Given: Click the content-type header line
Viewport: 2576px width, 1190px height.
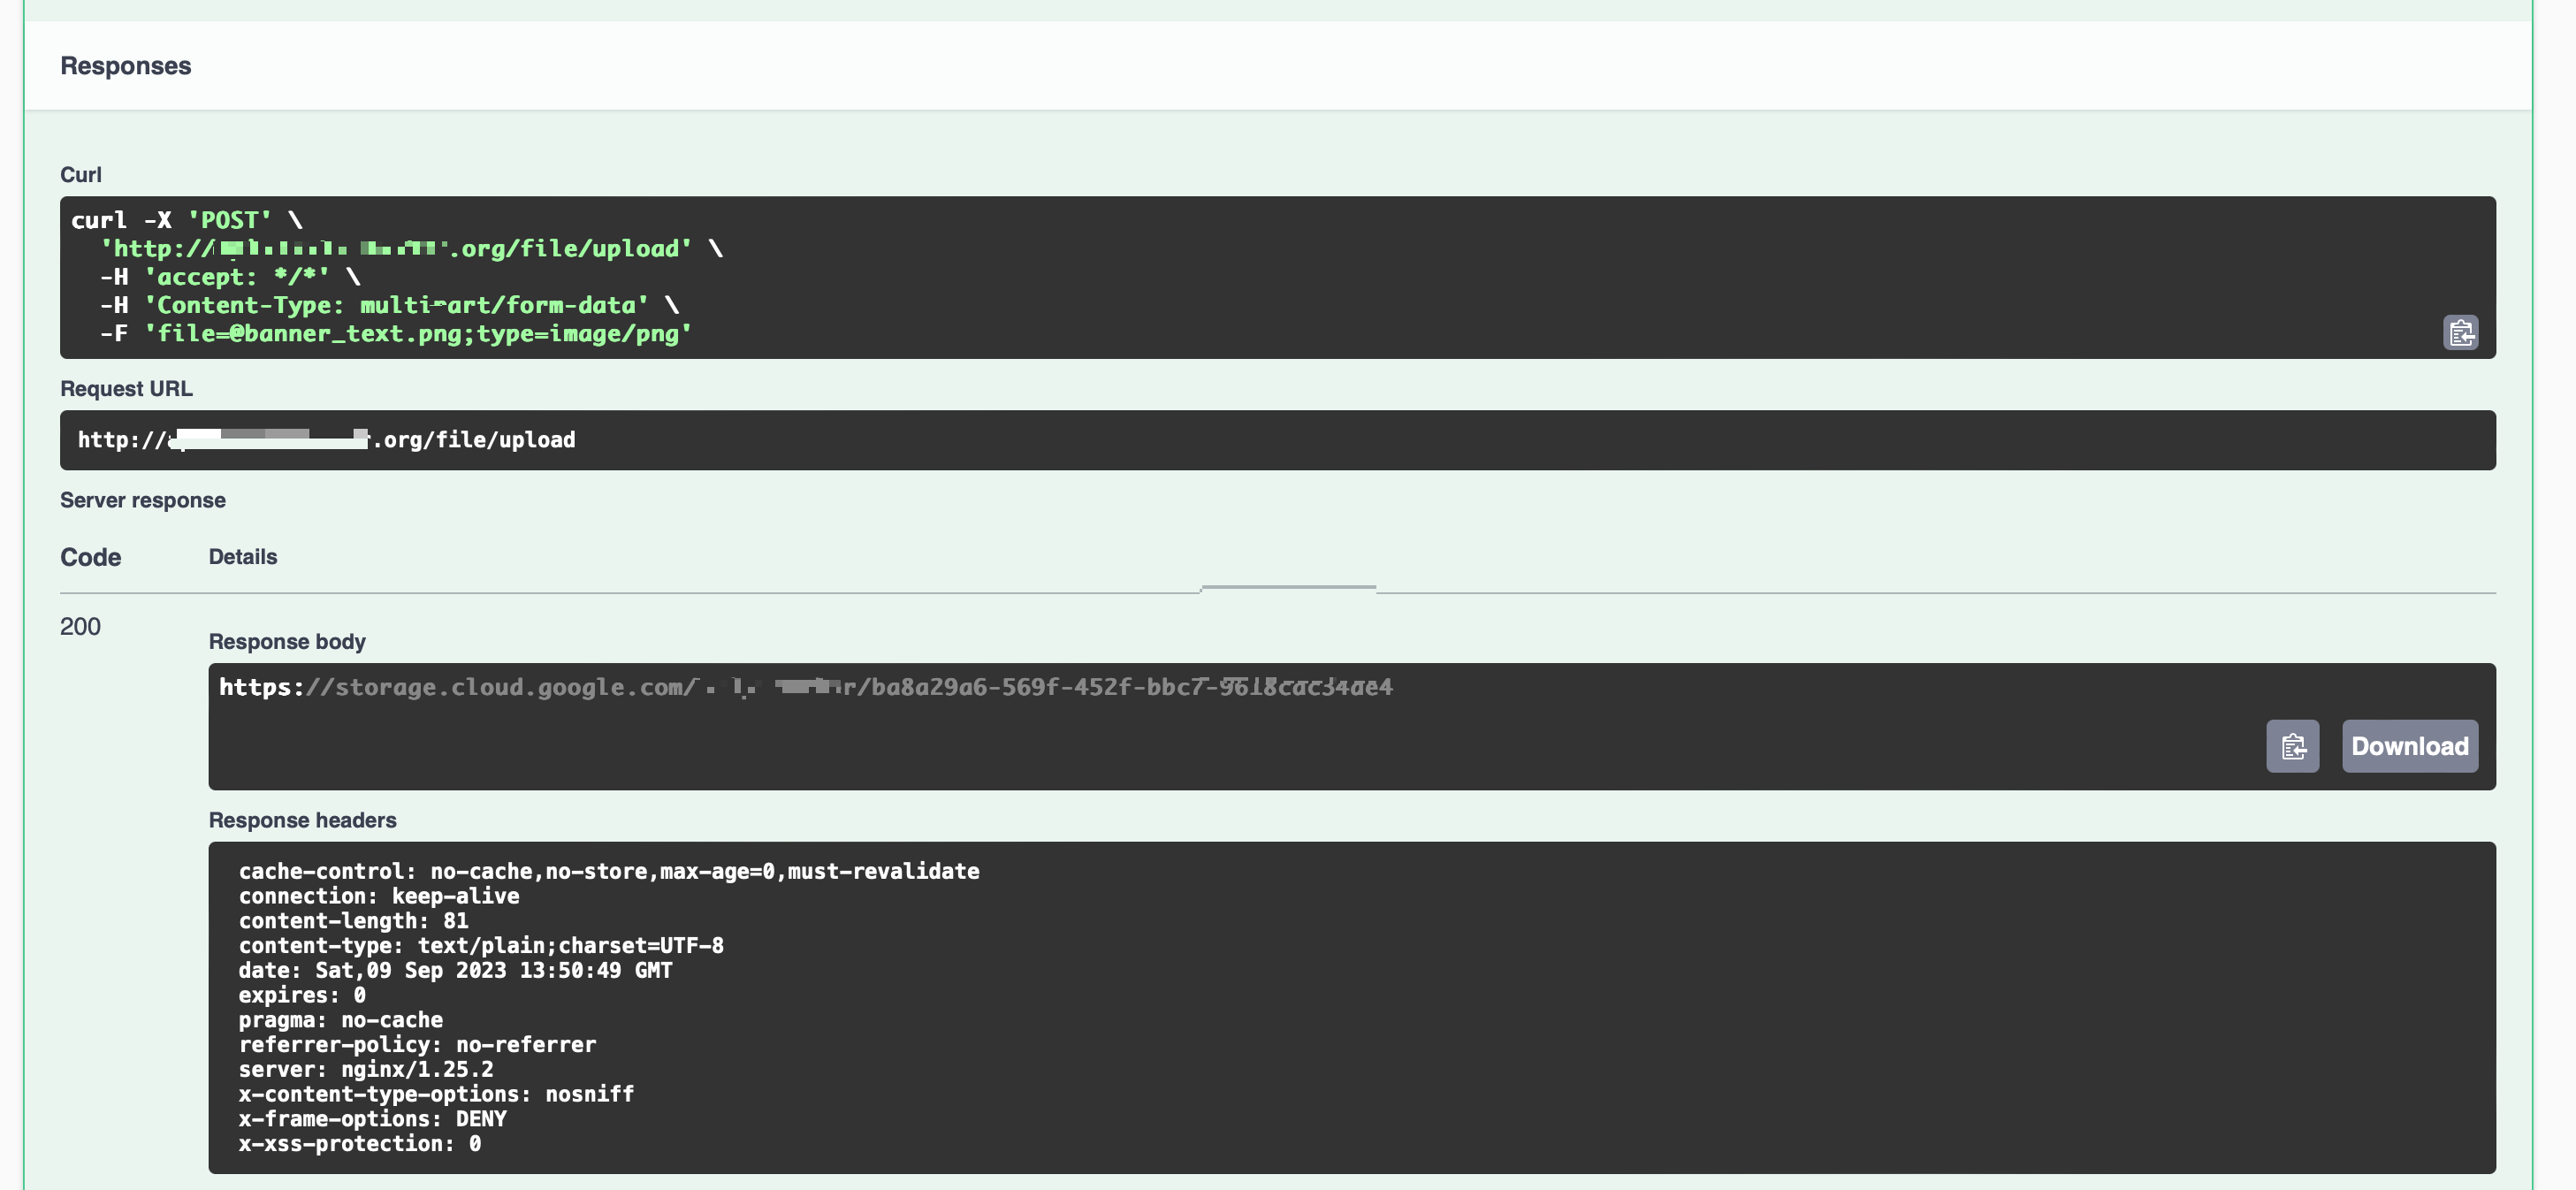Looking at the screenshot, I should (x=480, y=945).
